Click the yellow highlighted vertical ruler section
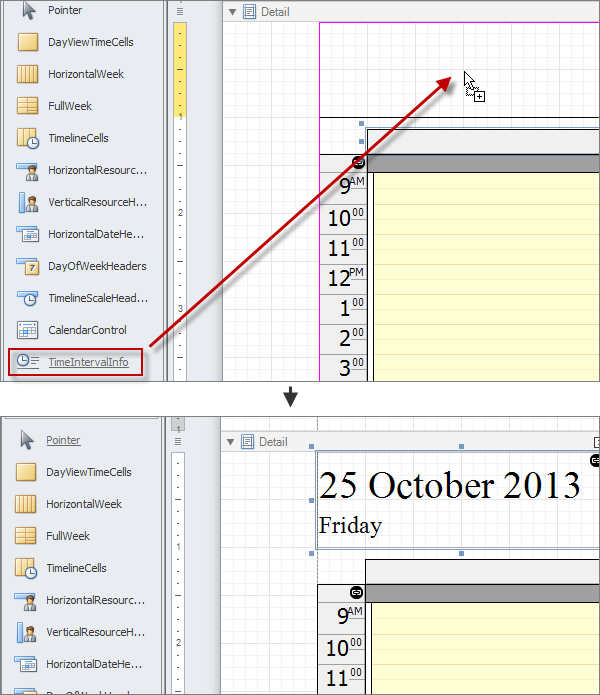 click(180, 68)
